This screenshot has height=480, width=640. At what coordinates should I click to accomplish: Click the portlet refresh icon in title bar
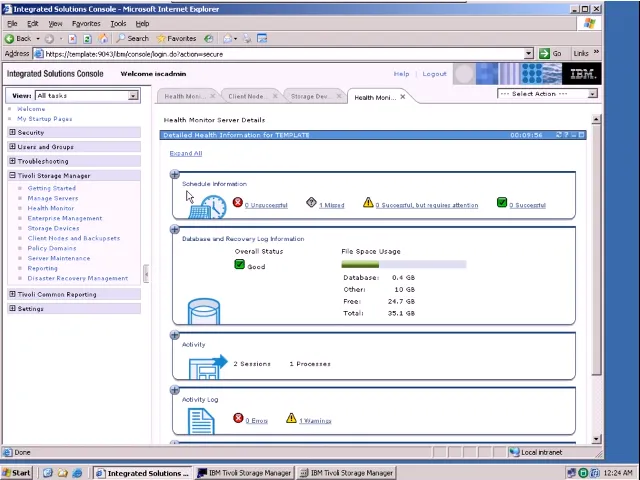[x=559, y=135]
